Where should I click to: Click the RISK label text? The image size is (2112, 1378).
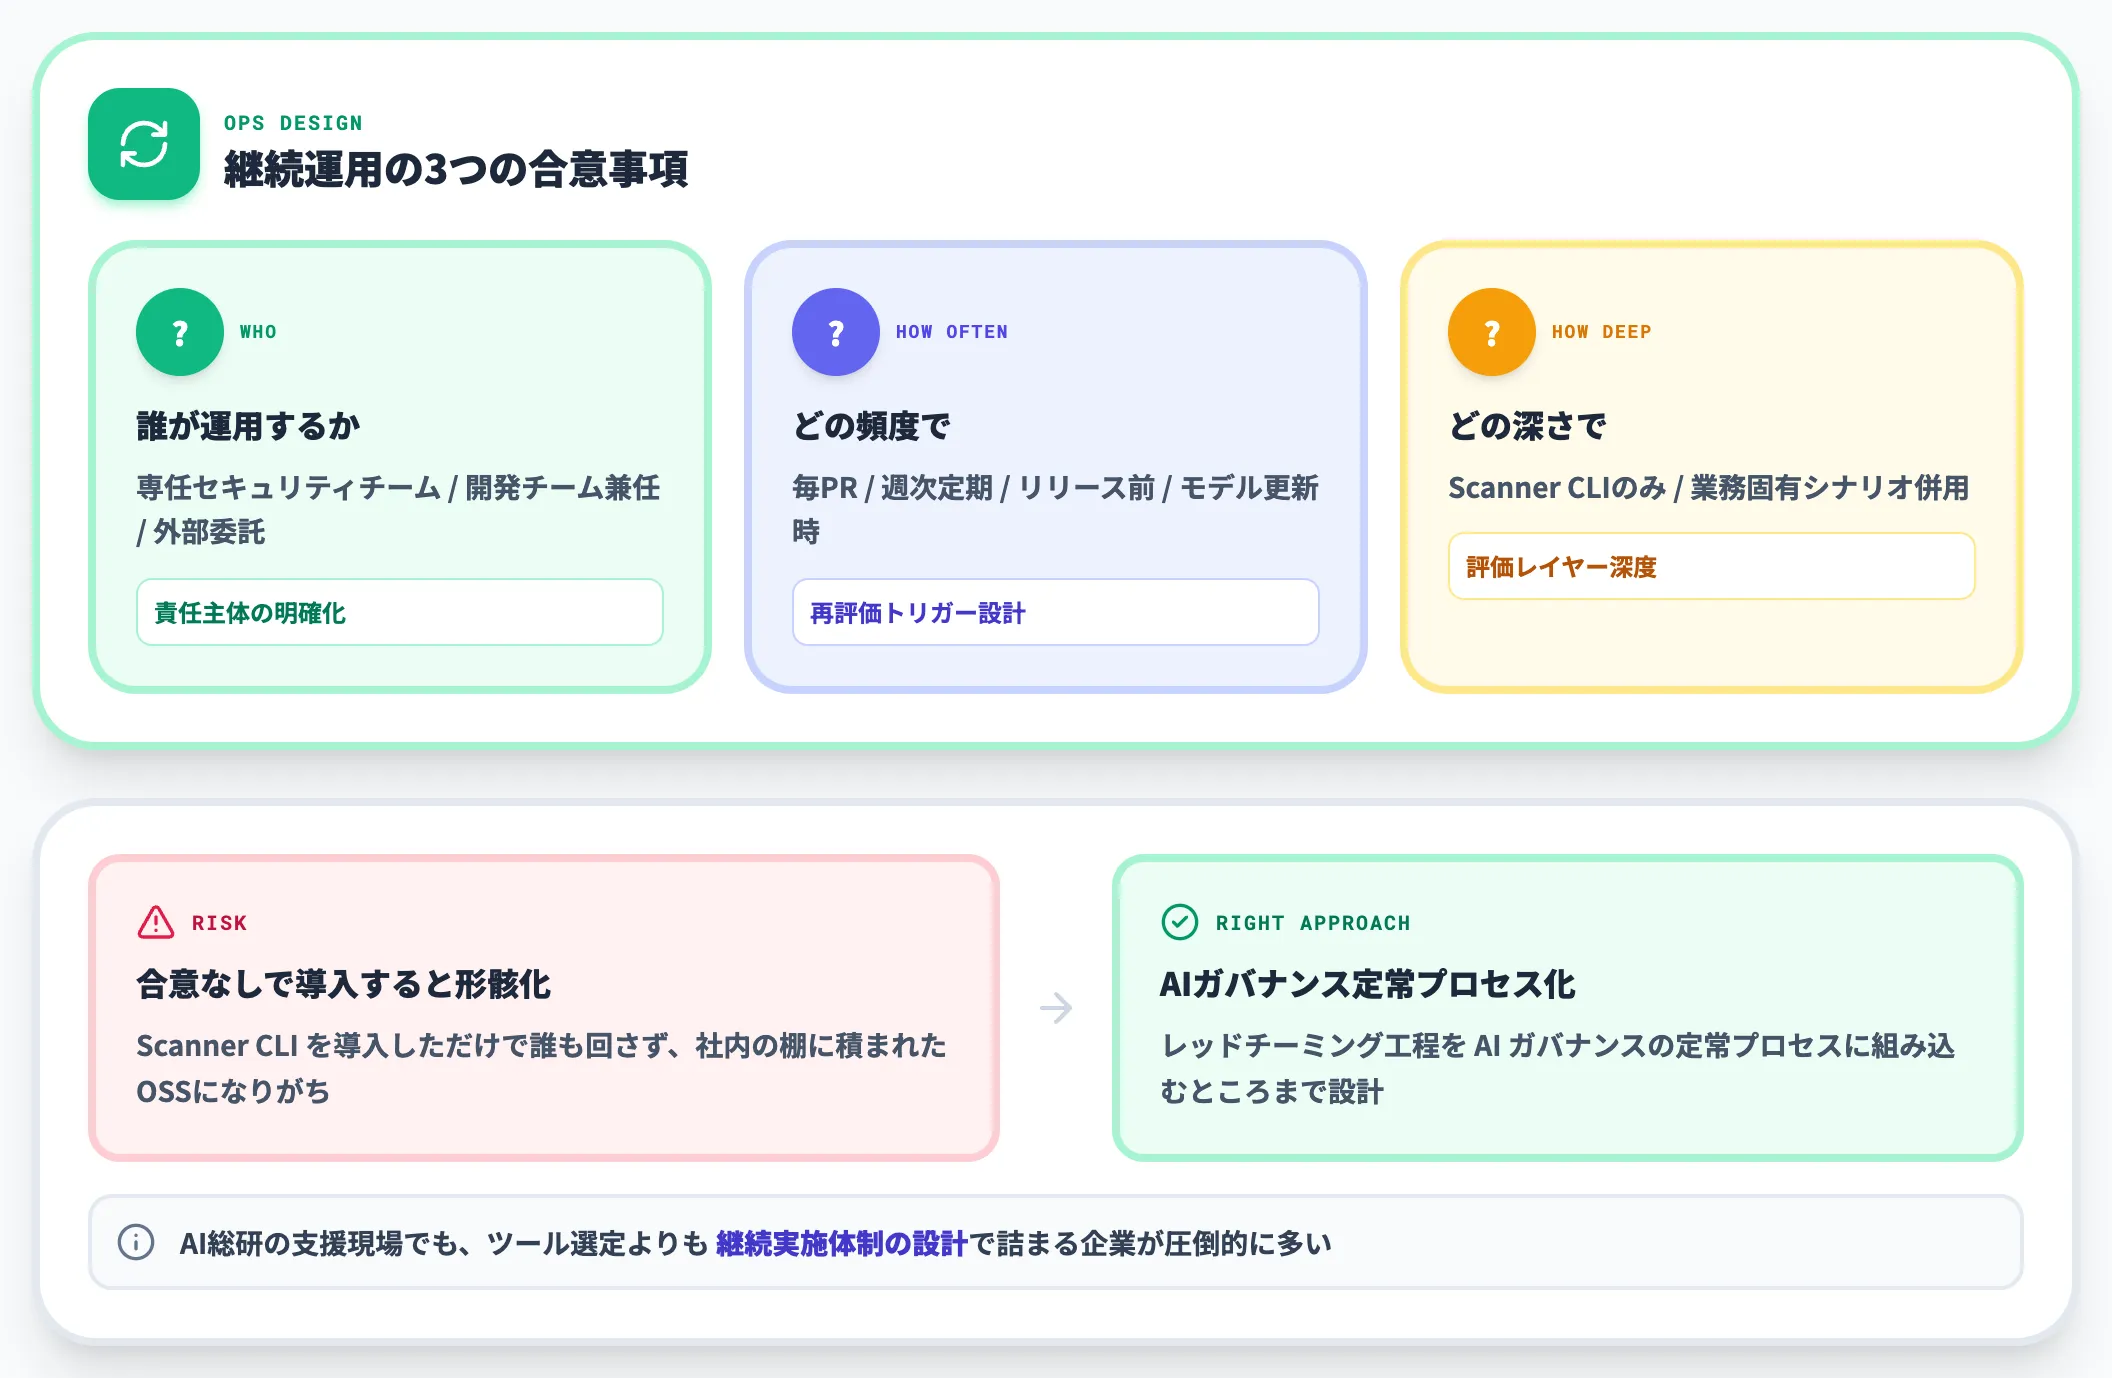tap(219, 923)
